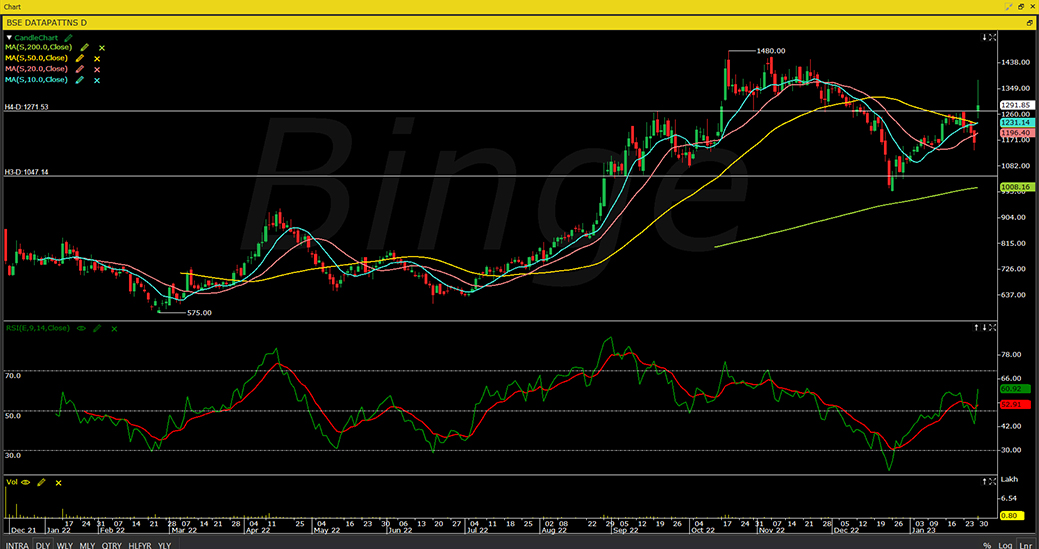
Task: Click the H3-D:1047.14 pivot label
Action: 27,172
